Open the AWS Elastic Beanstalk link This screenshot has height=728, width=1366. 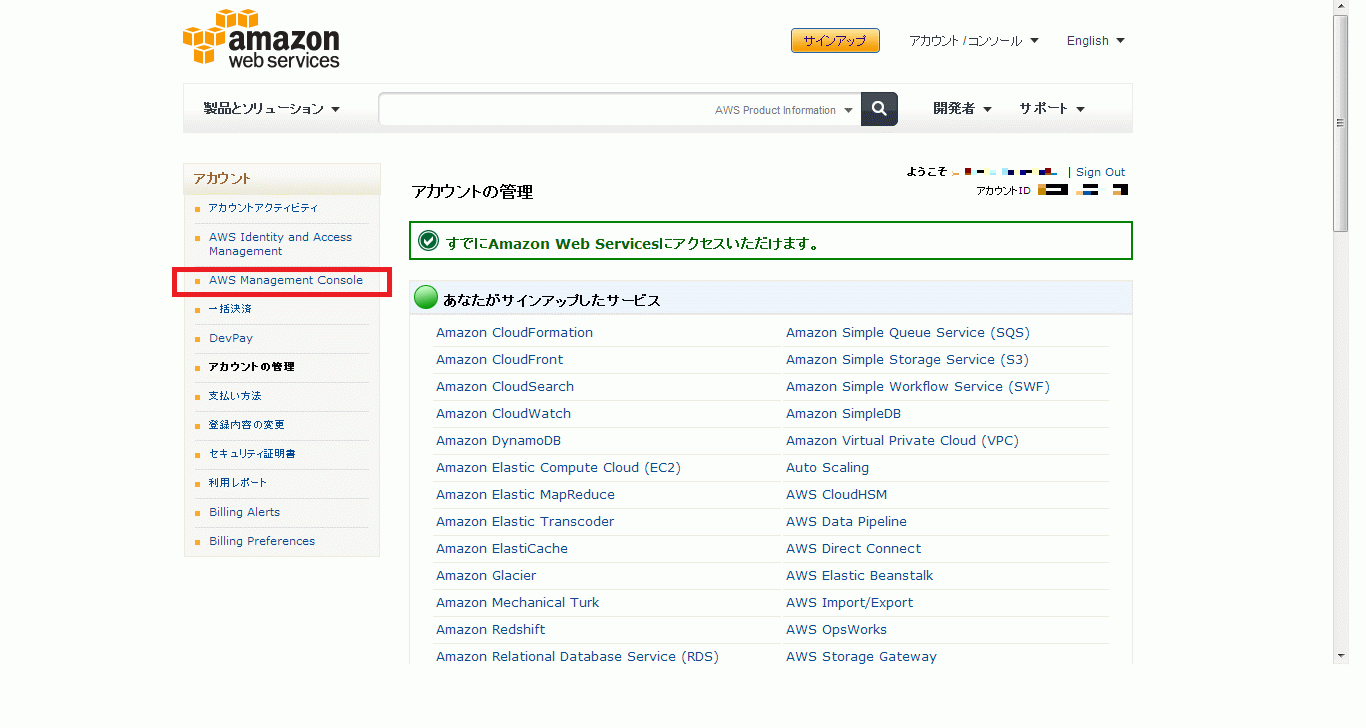click(x=860, y=576)
